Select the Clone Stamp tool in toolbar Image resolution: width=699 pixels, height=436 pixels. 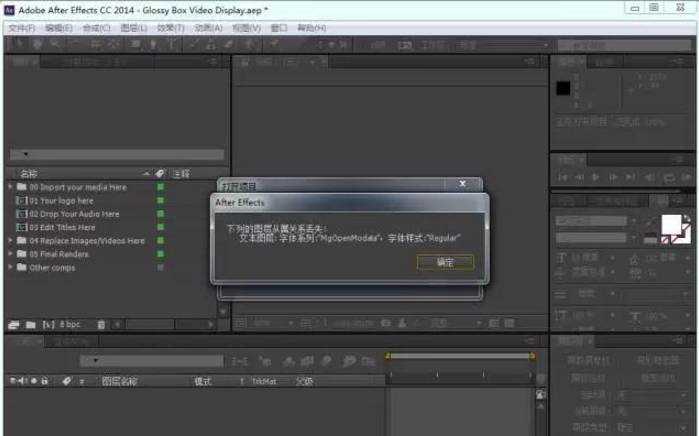point(211,44)
